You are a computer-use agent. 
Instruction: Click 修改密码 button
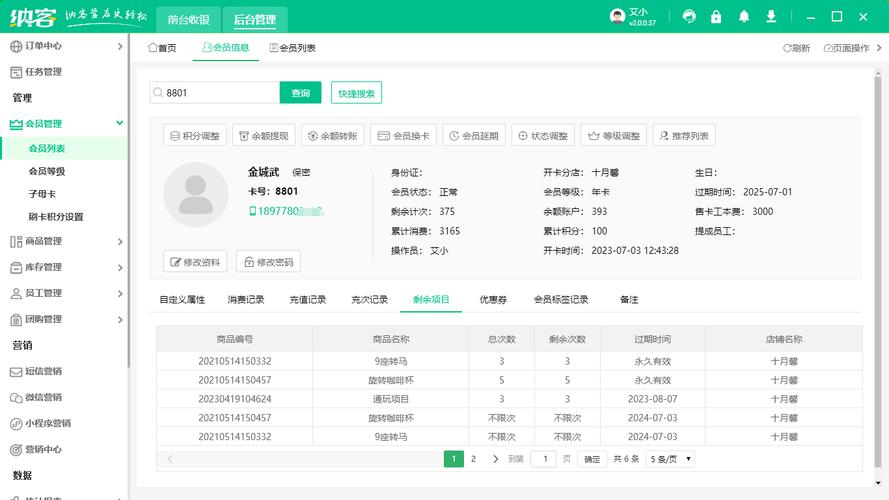click(268, 262)
